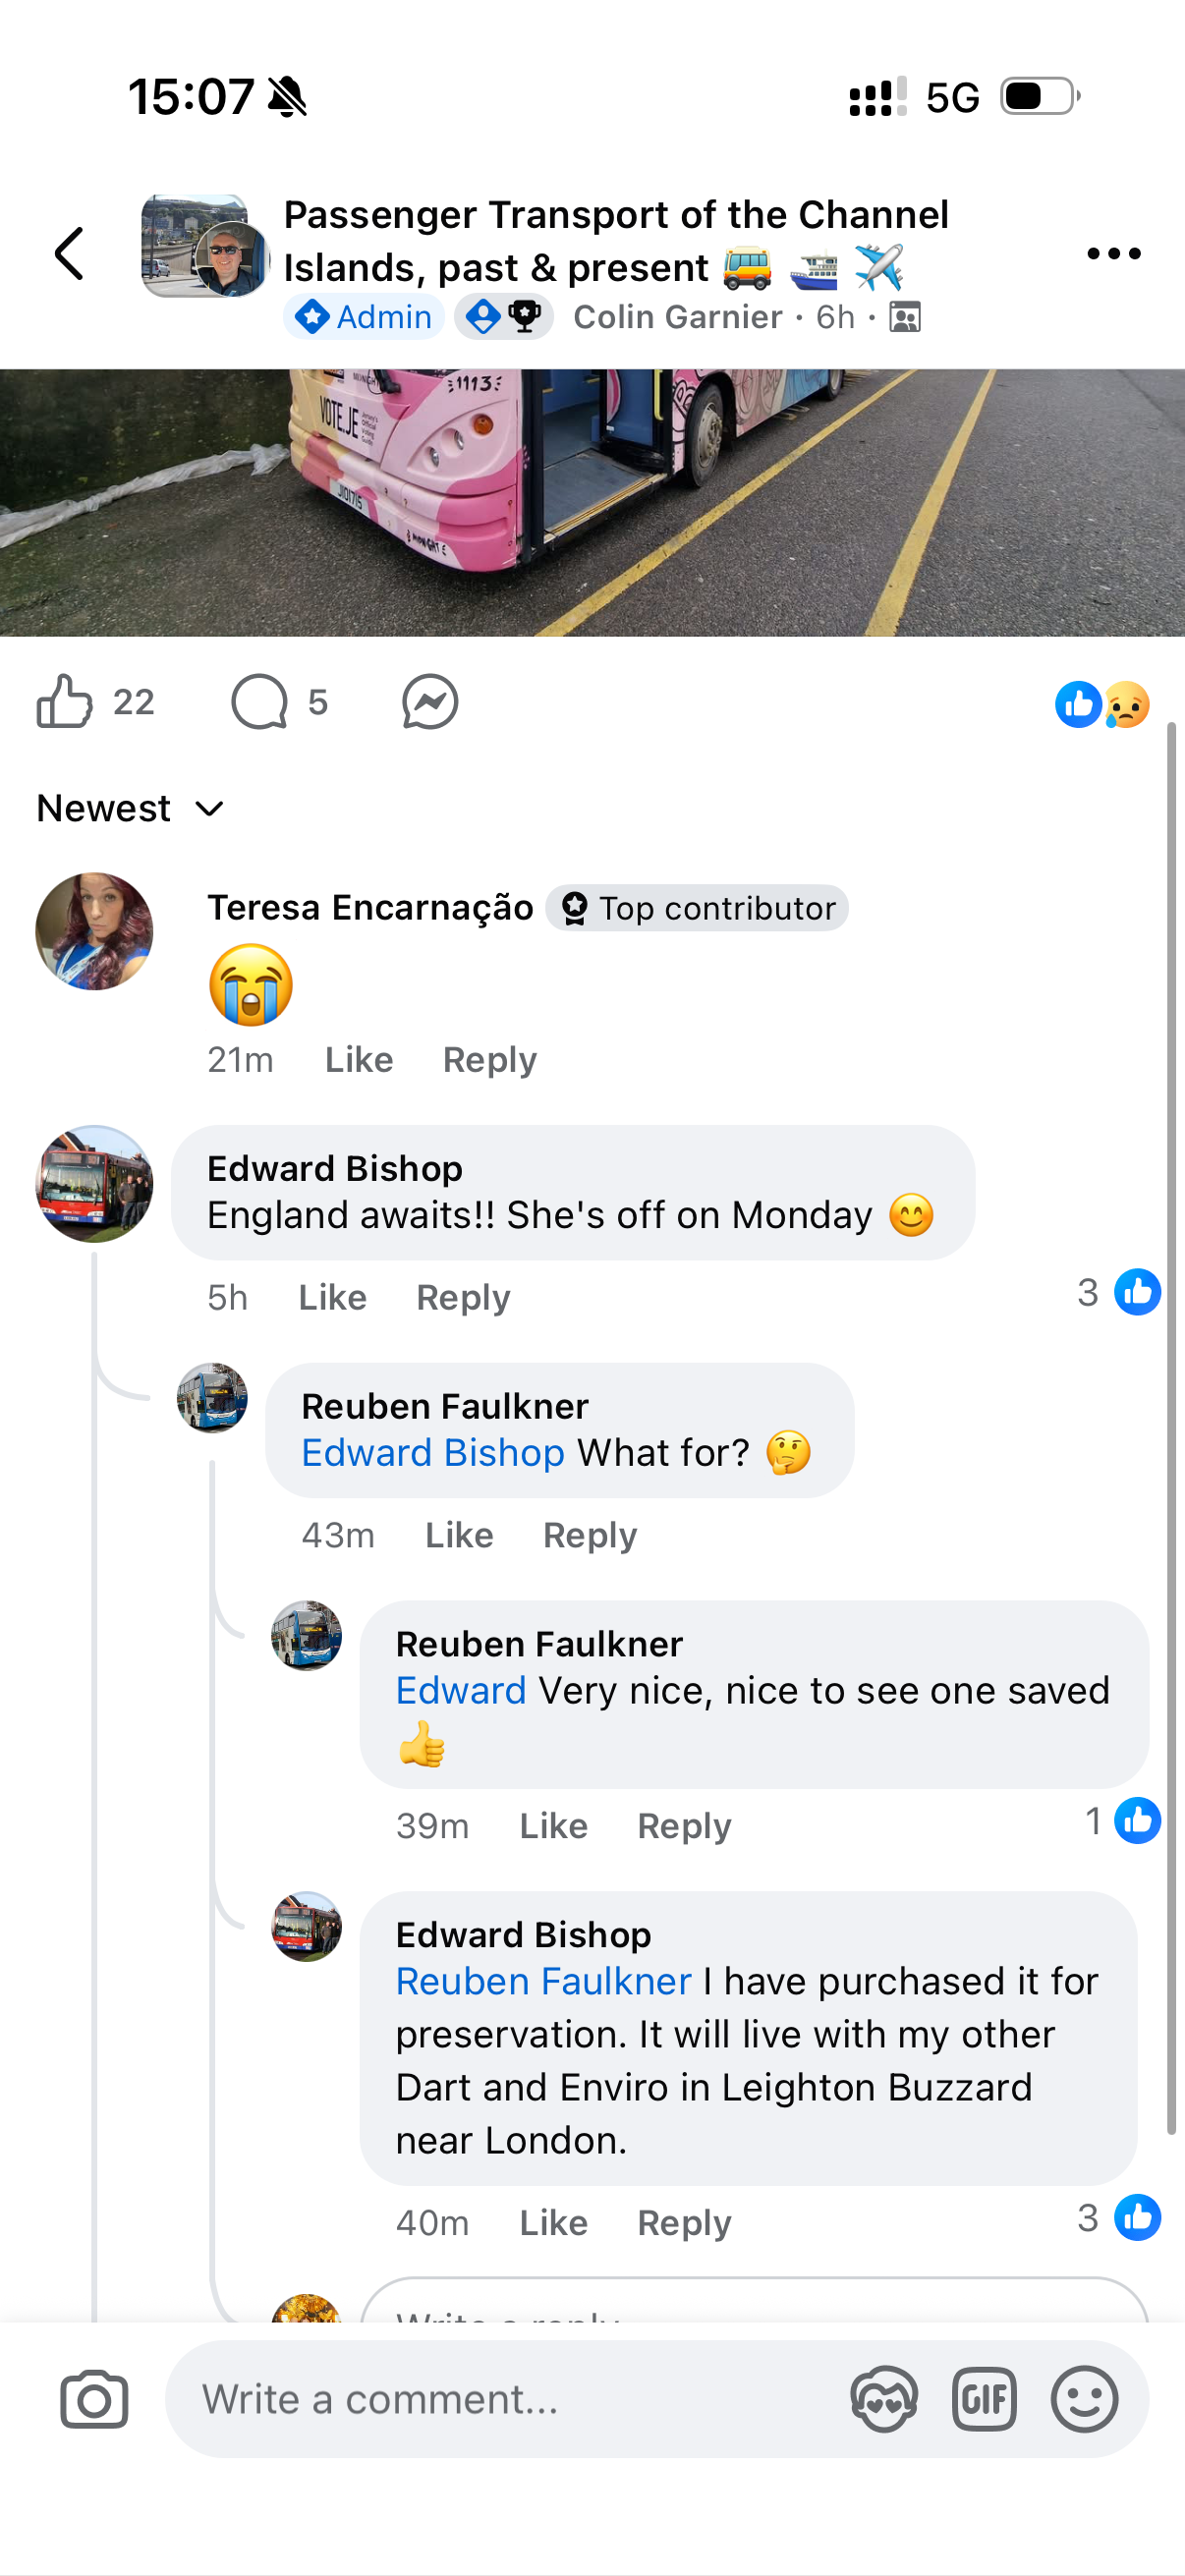
Task: Share post via Messenger icon
Action: 430,702
